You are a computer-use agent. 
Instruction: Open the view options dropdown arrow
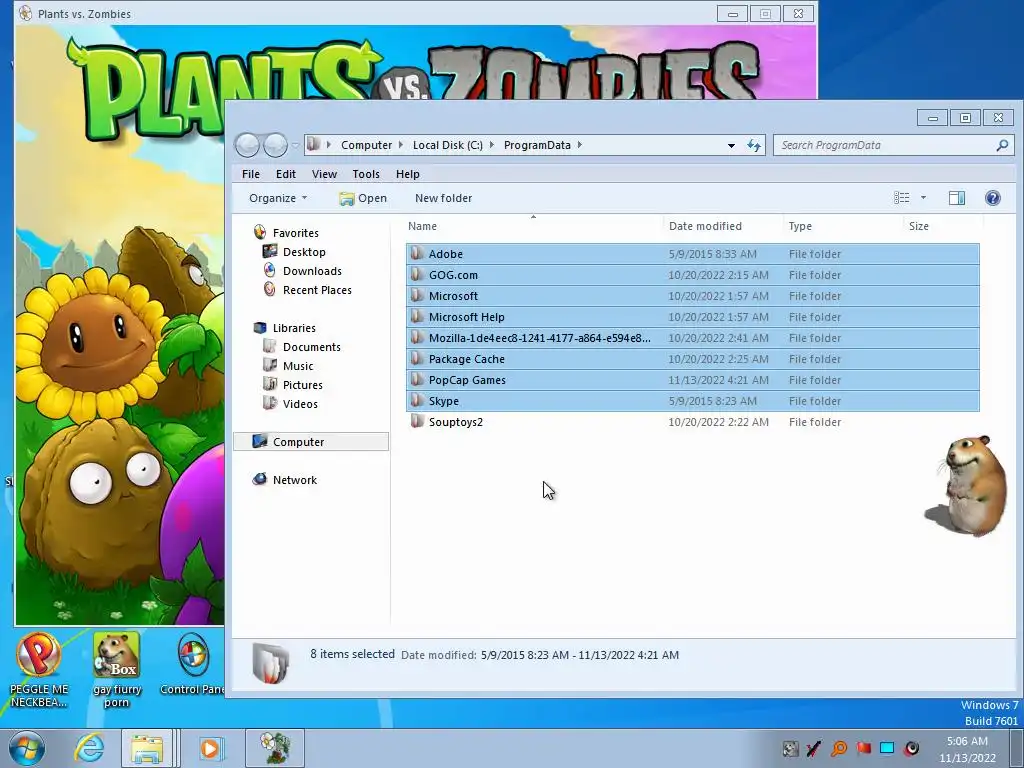(923, 197)
